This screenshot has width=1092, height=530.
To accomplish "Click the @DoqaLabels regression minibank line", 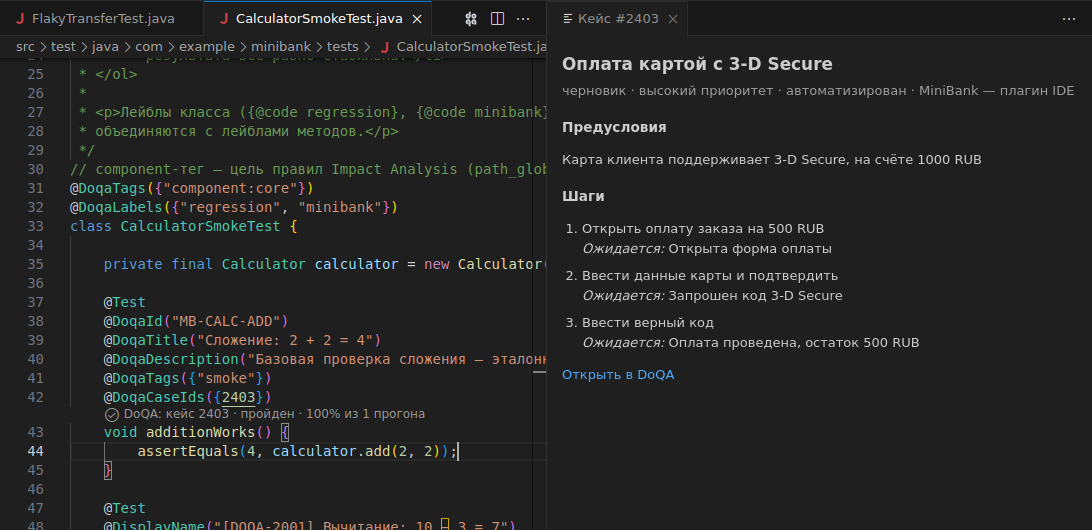I will [234, 208].
